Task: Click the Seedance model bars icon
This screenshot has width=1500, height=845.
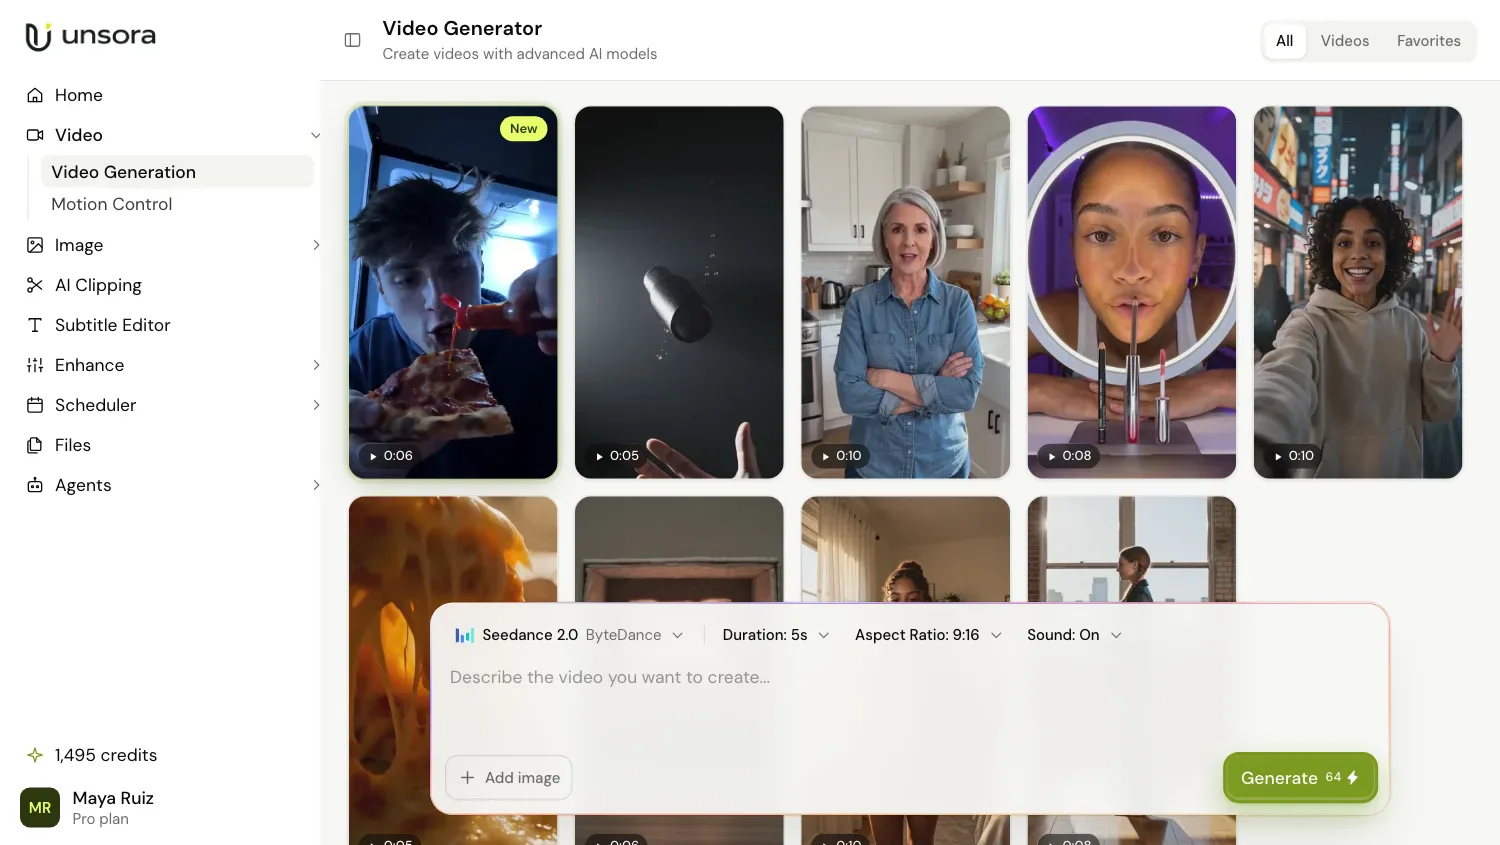Action: click(464, 635)
